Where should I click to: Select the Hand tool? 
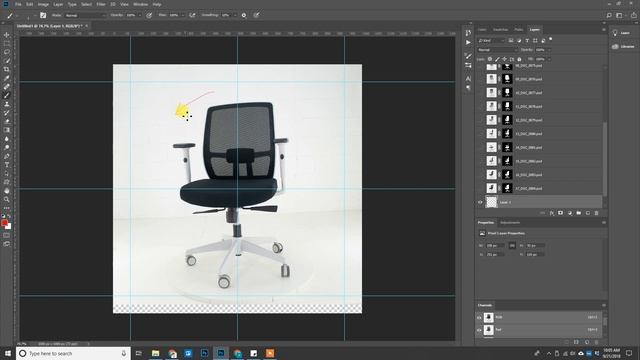point(7,191)
